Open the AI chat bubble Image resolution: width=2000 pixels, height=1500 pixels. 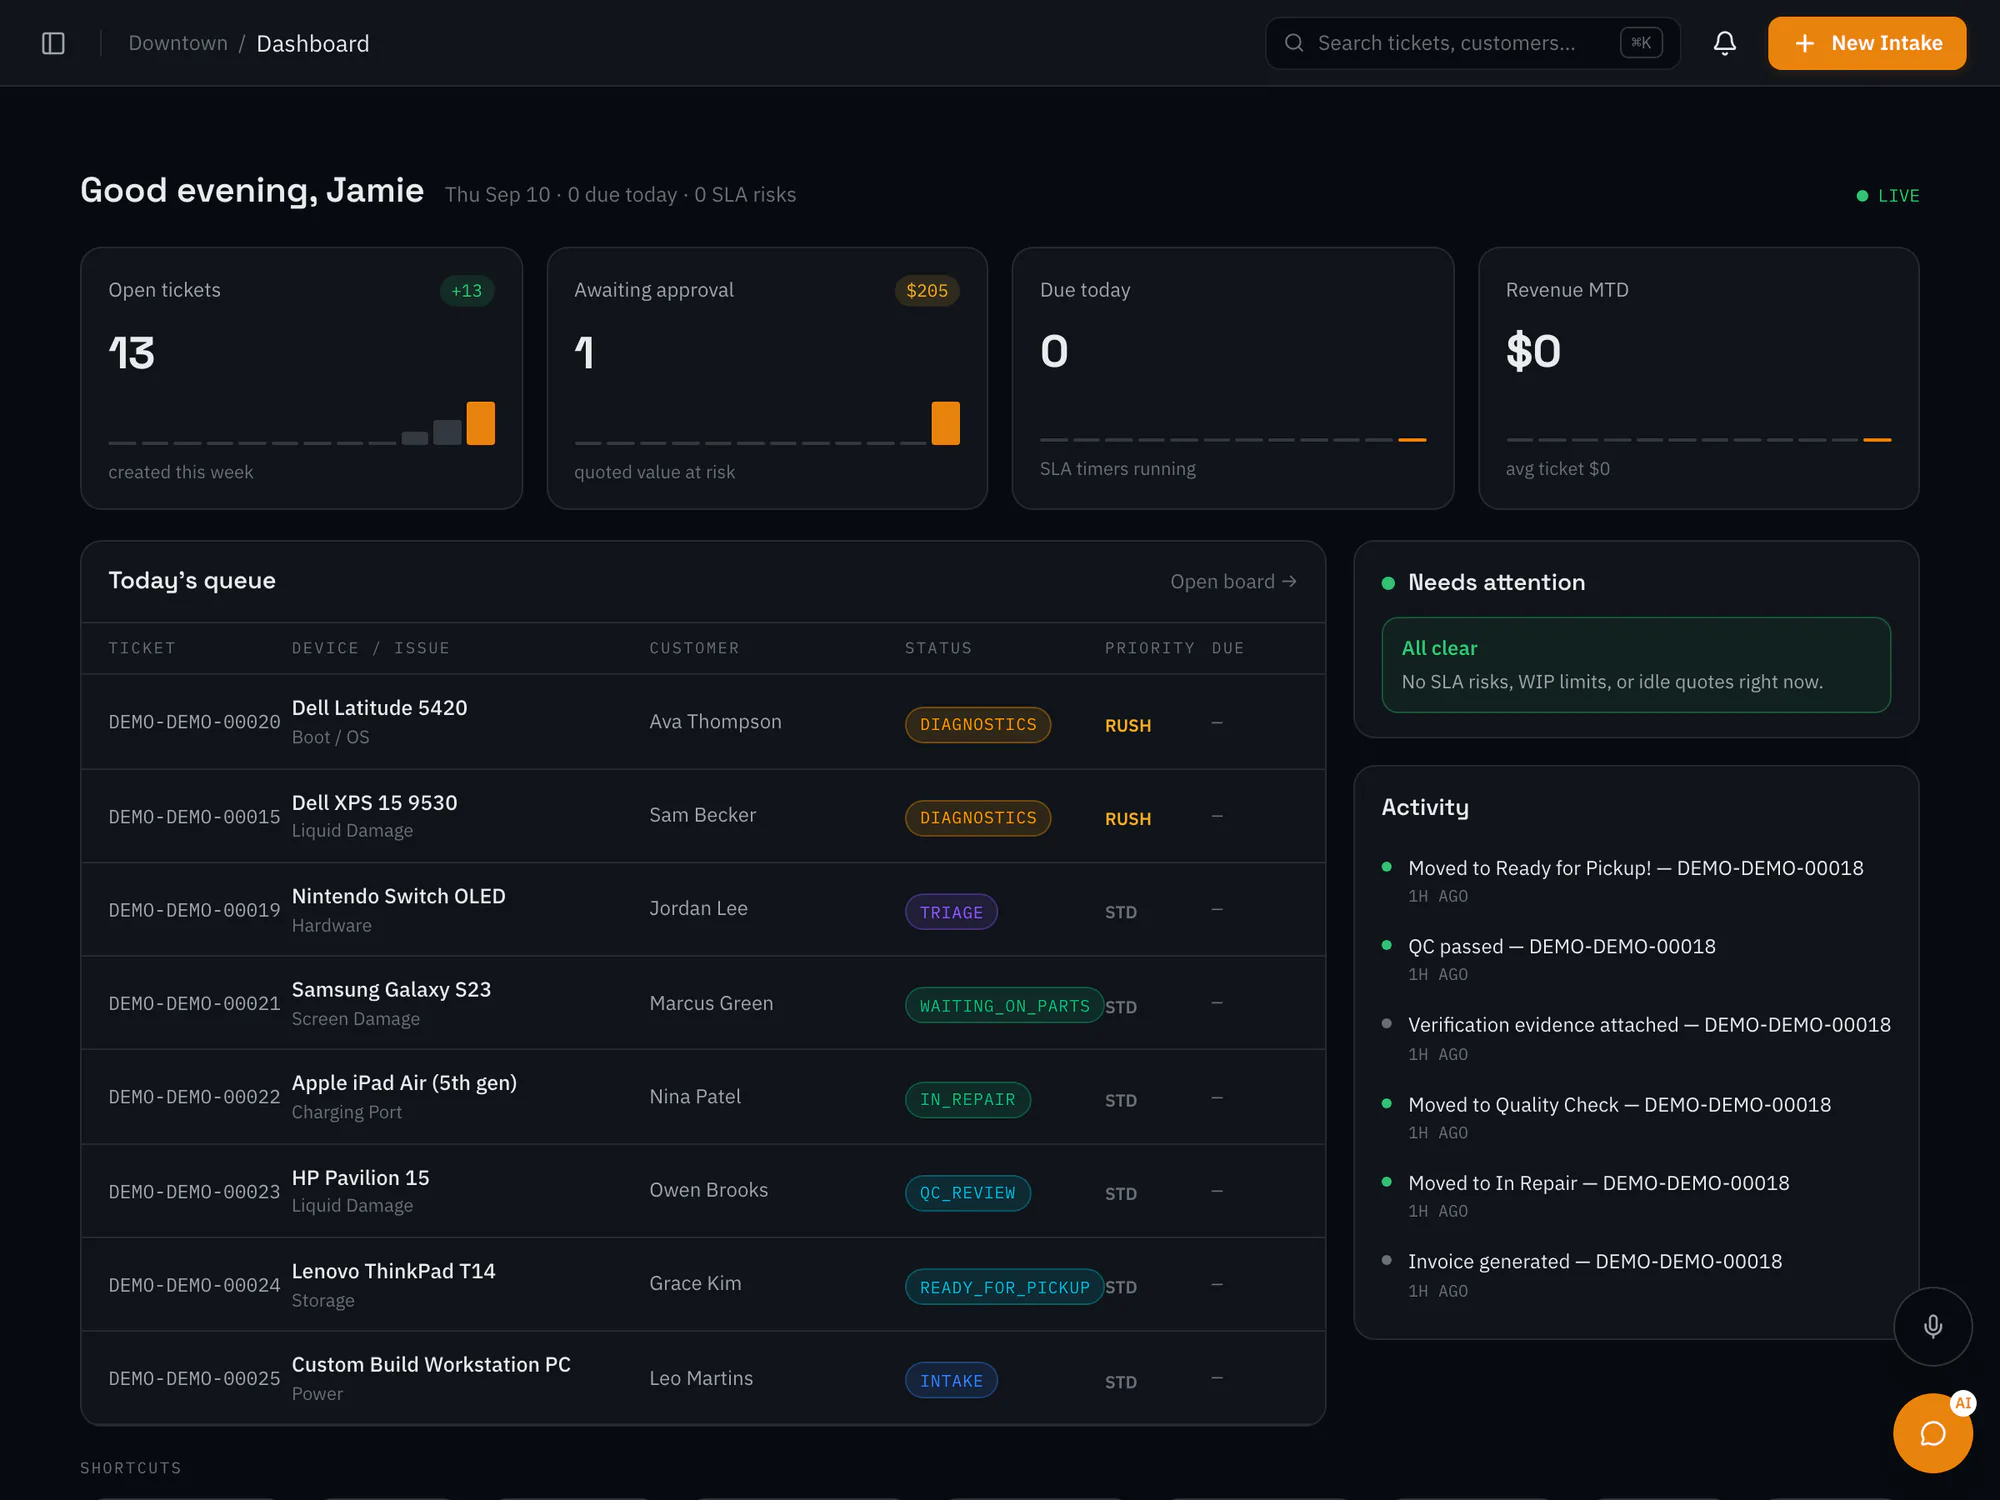click(1932, 1433)
